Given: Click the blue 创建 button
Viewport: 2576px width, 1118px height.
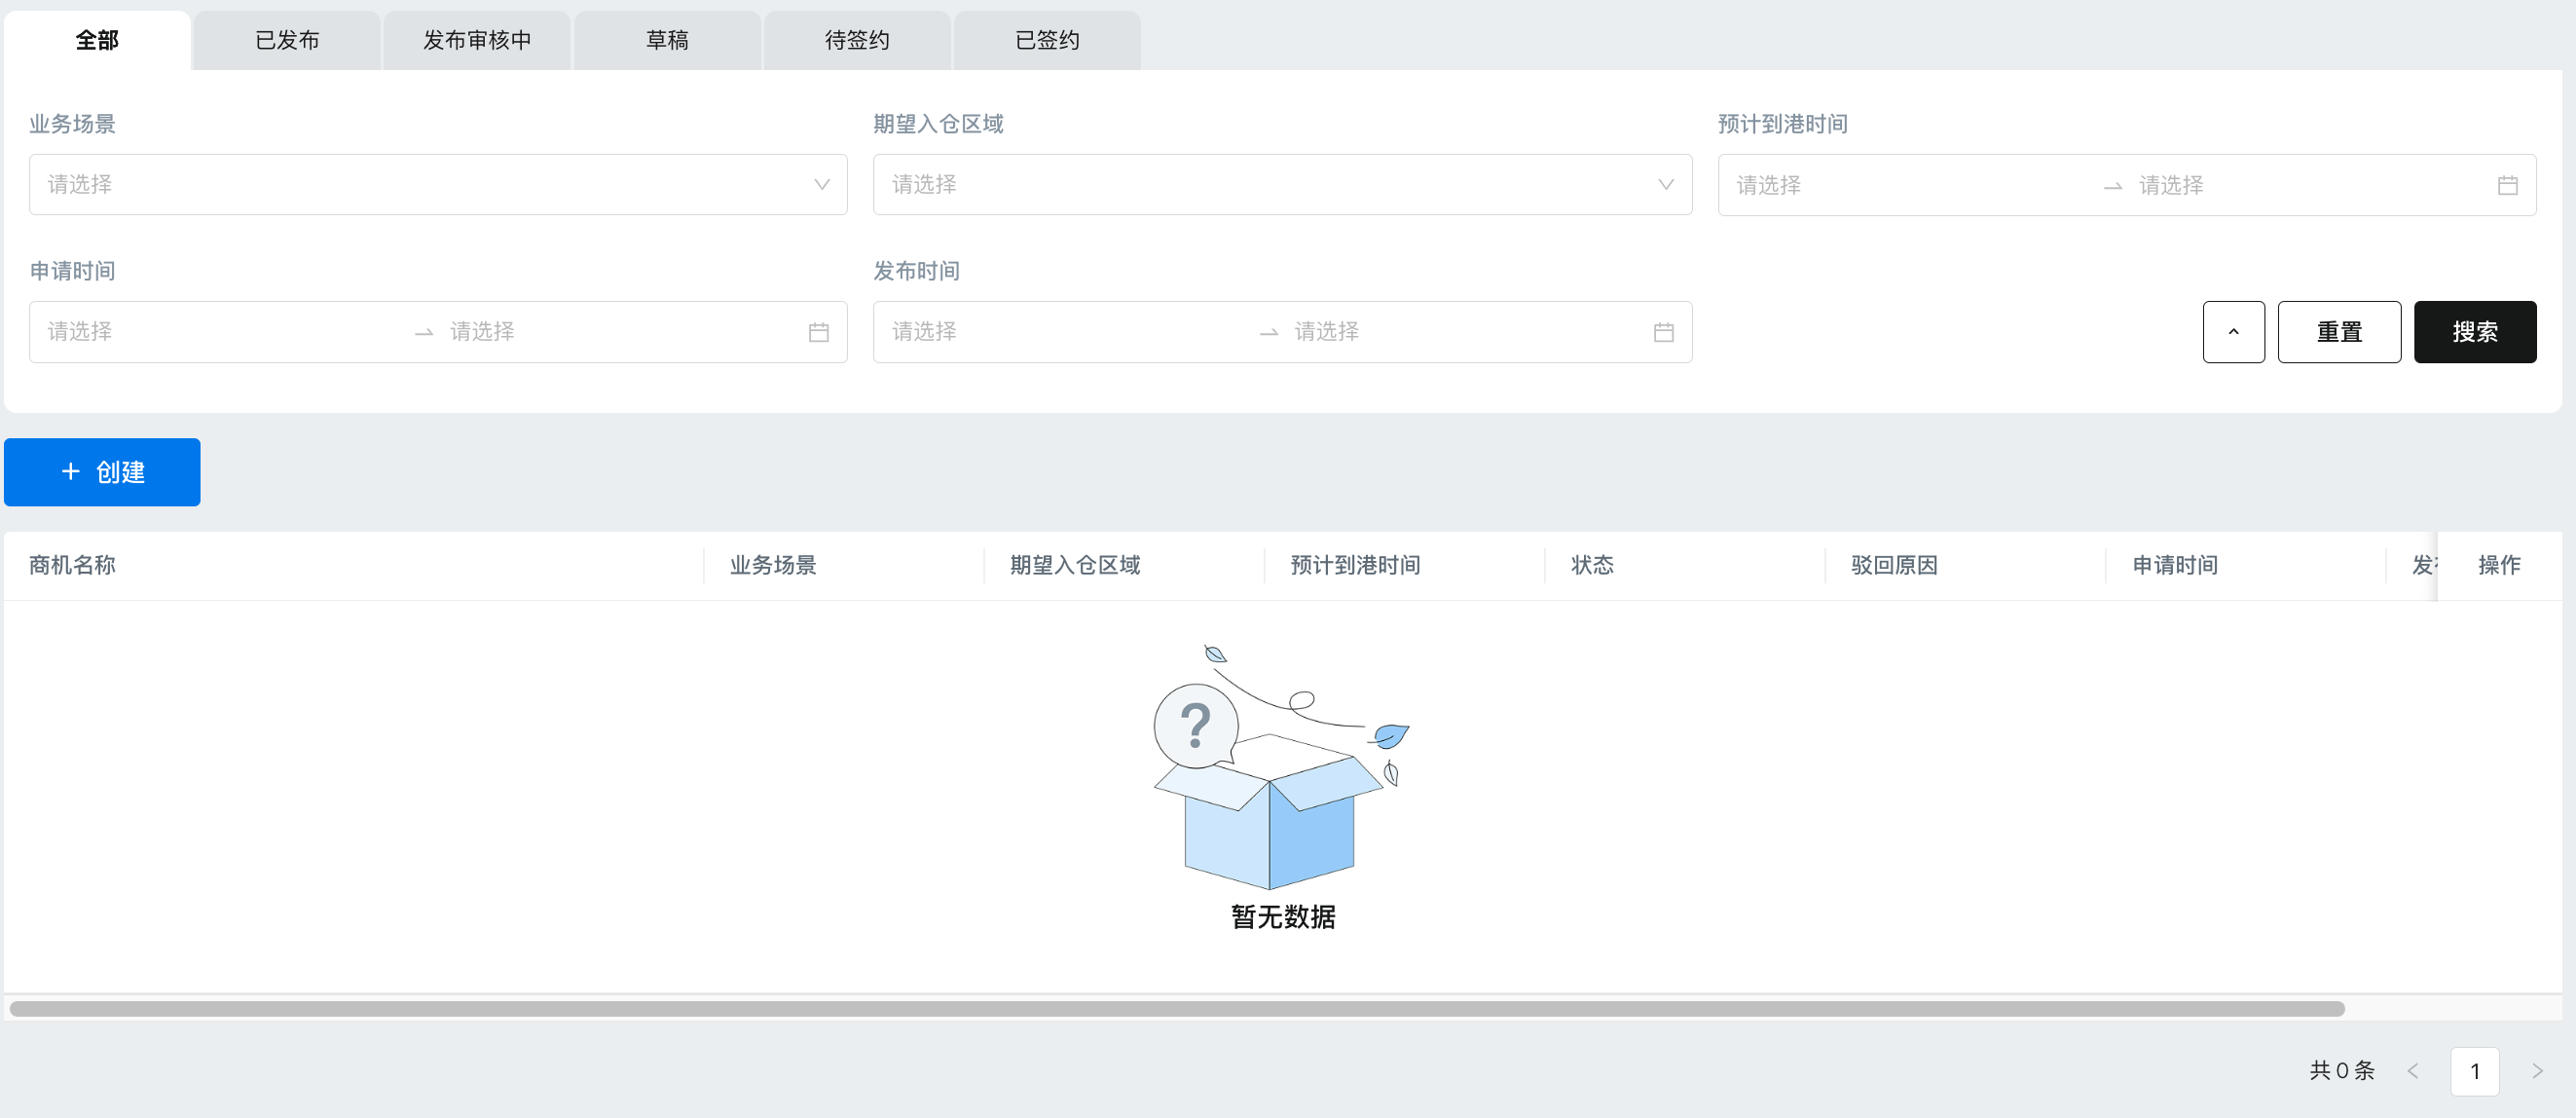Looking at the screenshot, I should 102,472.
